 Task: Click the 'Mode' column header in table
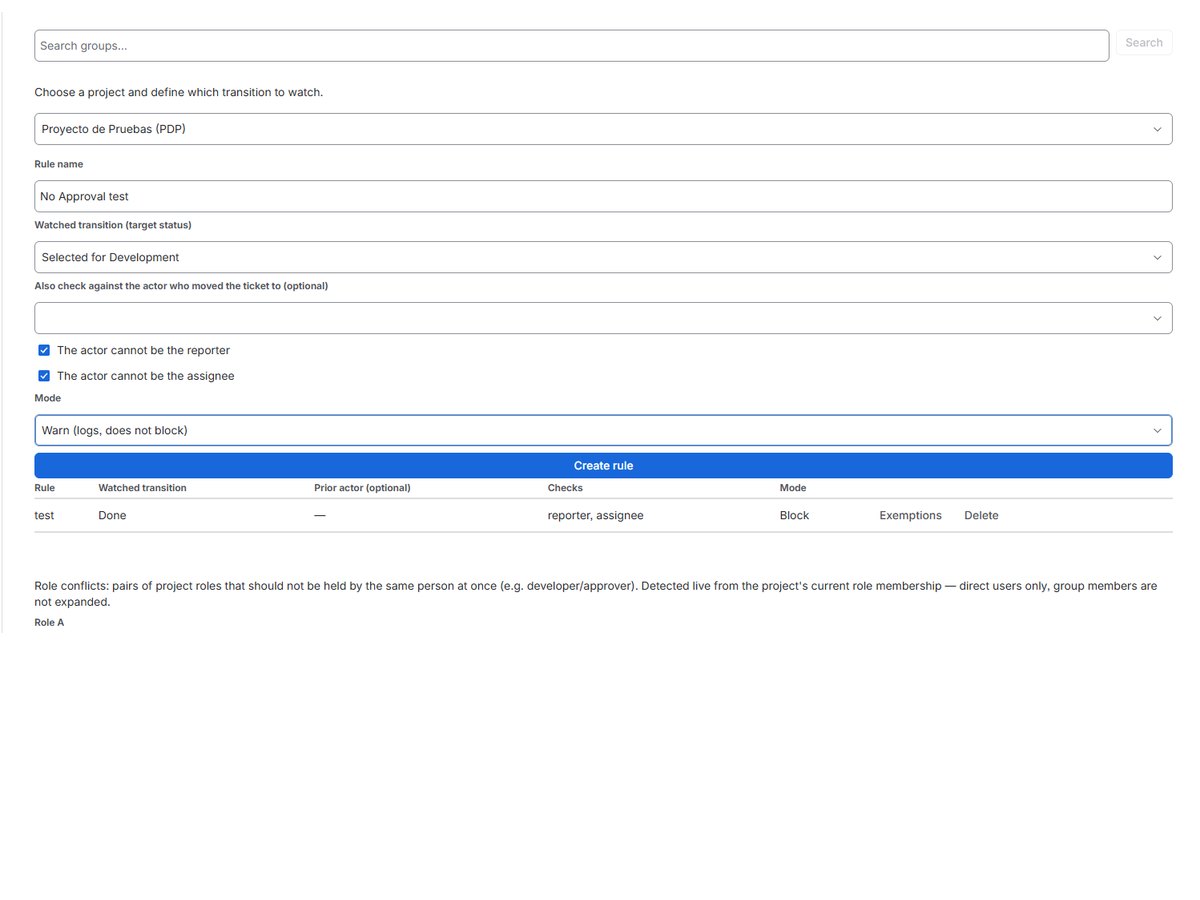click(793, 488)
